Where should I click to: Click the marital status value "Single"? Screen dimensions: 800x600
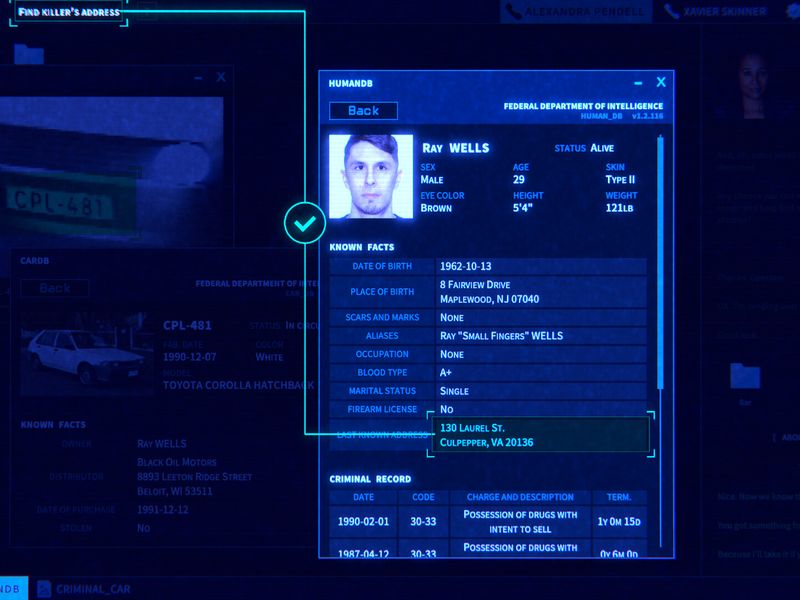454,391
